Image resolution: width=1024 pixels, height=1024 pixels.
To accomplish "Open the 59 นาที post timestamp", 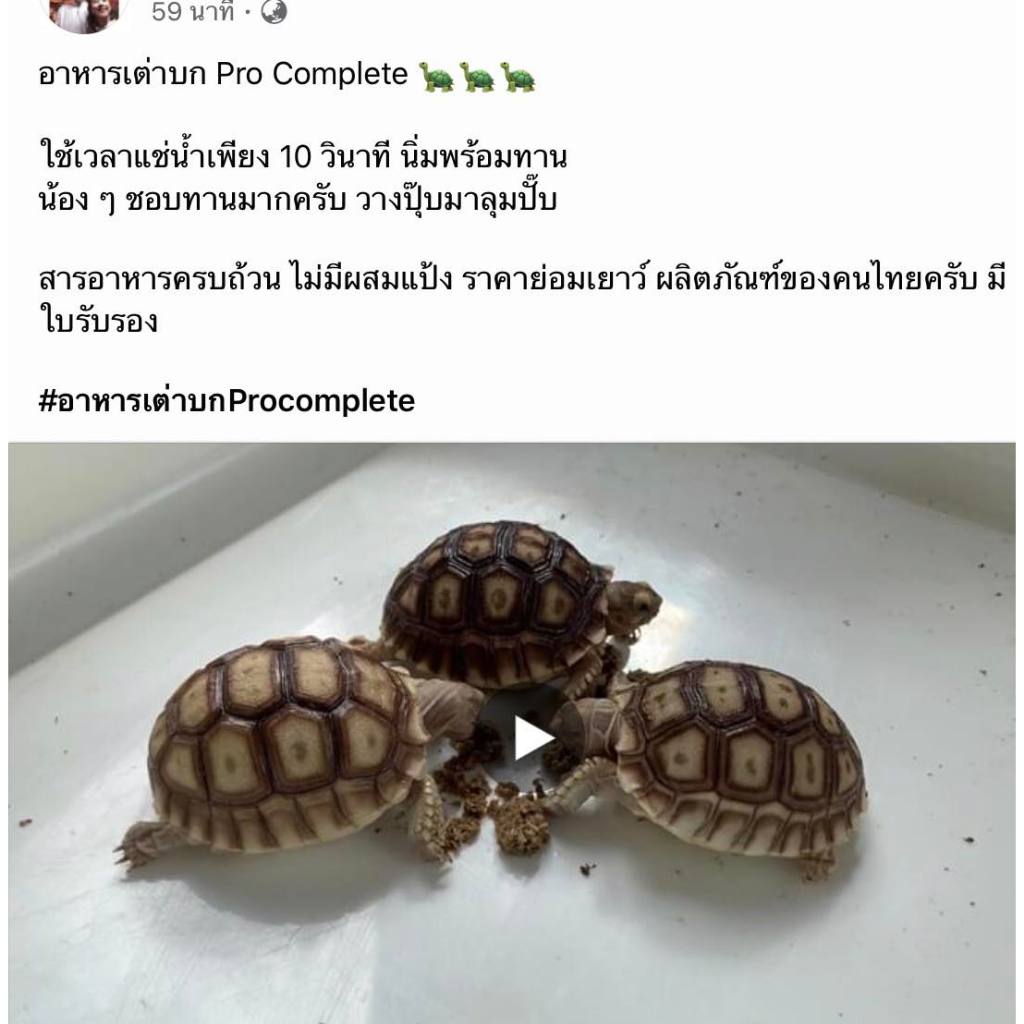I will (193, 12).
